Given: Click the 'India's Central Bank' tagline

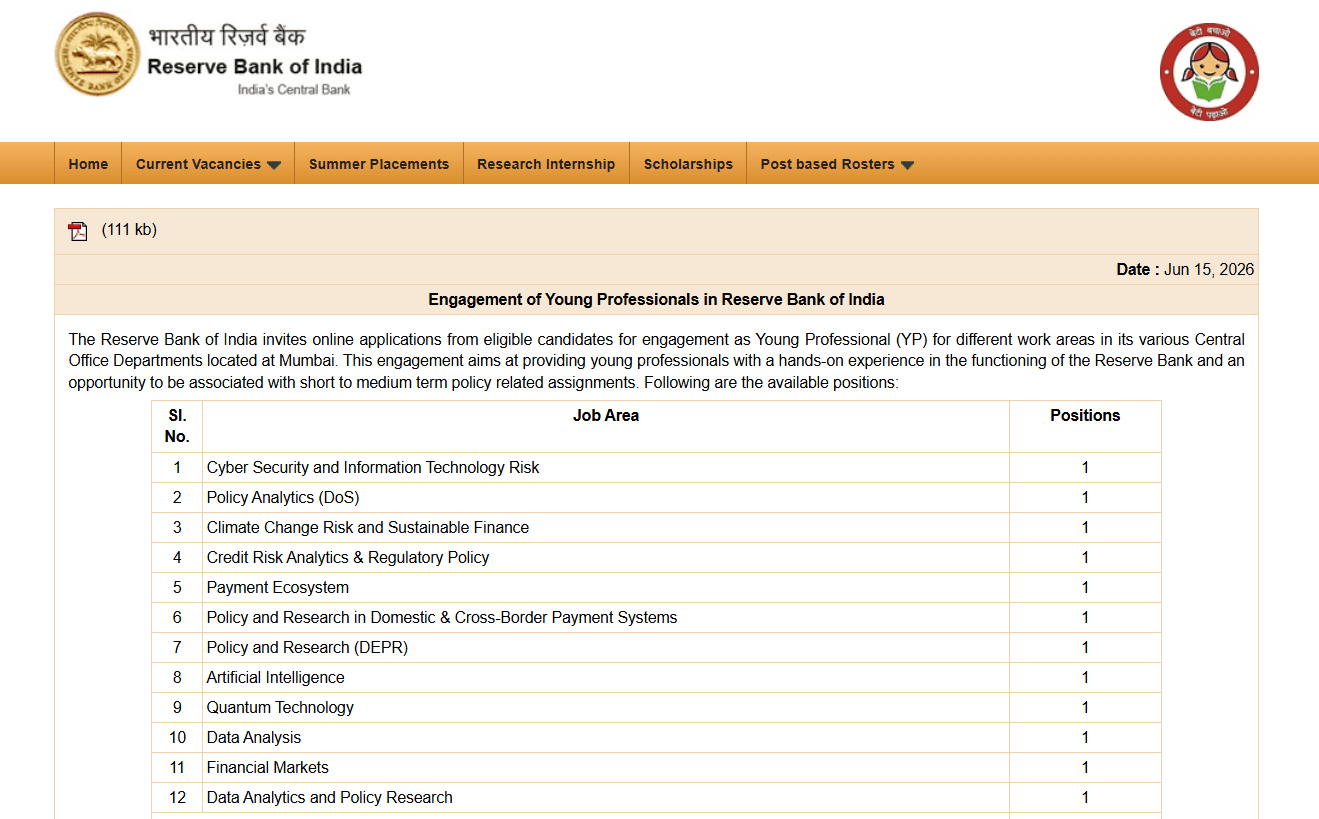Looking at the screenshot, I should tap(294, 90).
